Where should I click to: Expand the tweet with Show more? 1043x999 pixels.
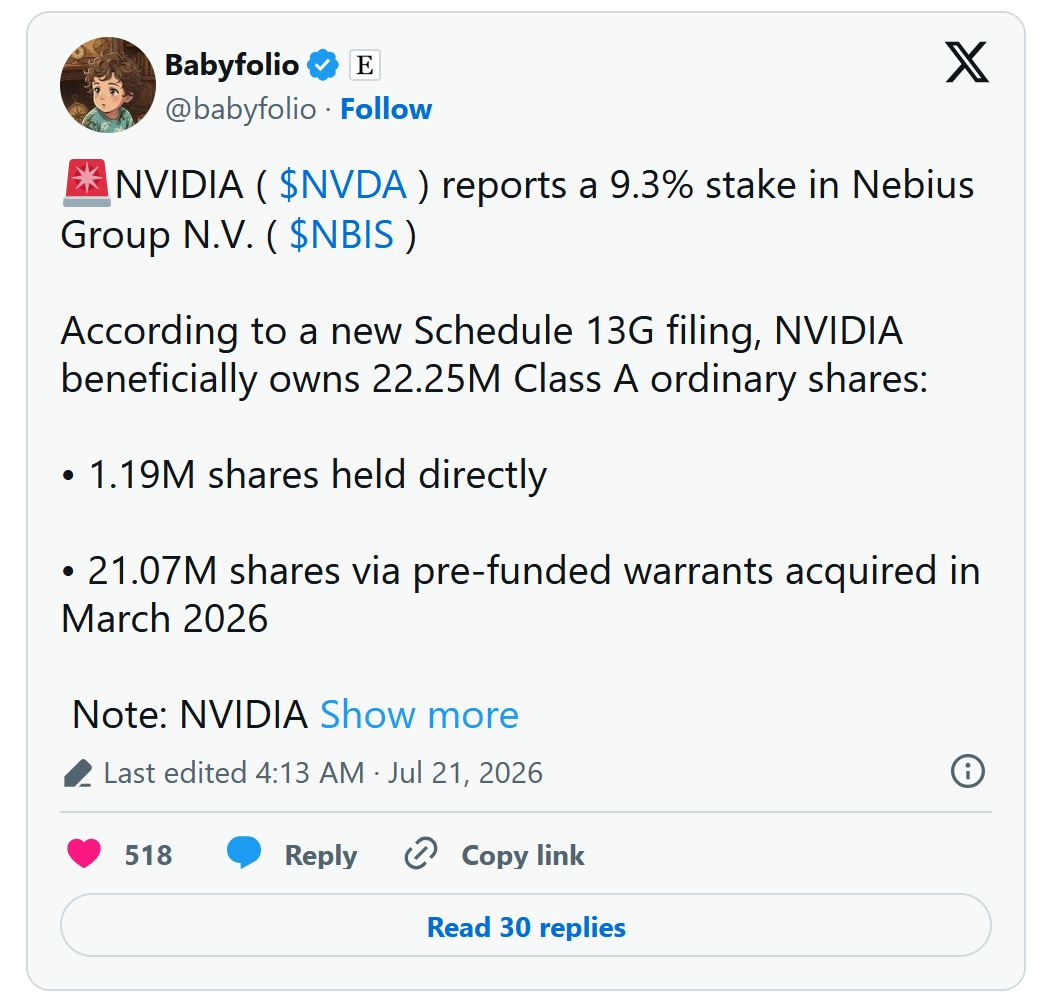coord(419,715)
